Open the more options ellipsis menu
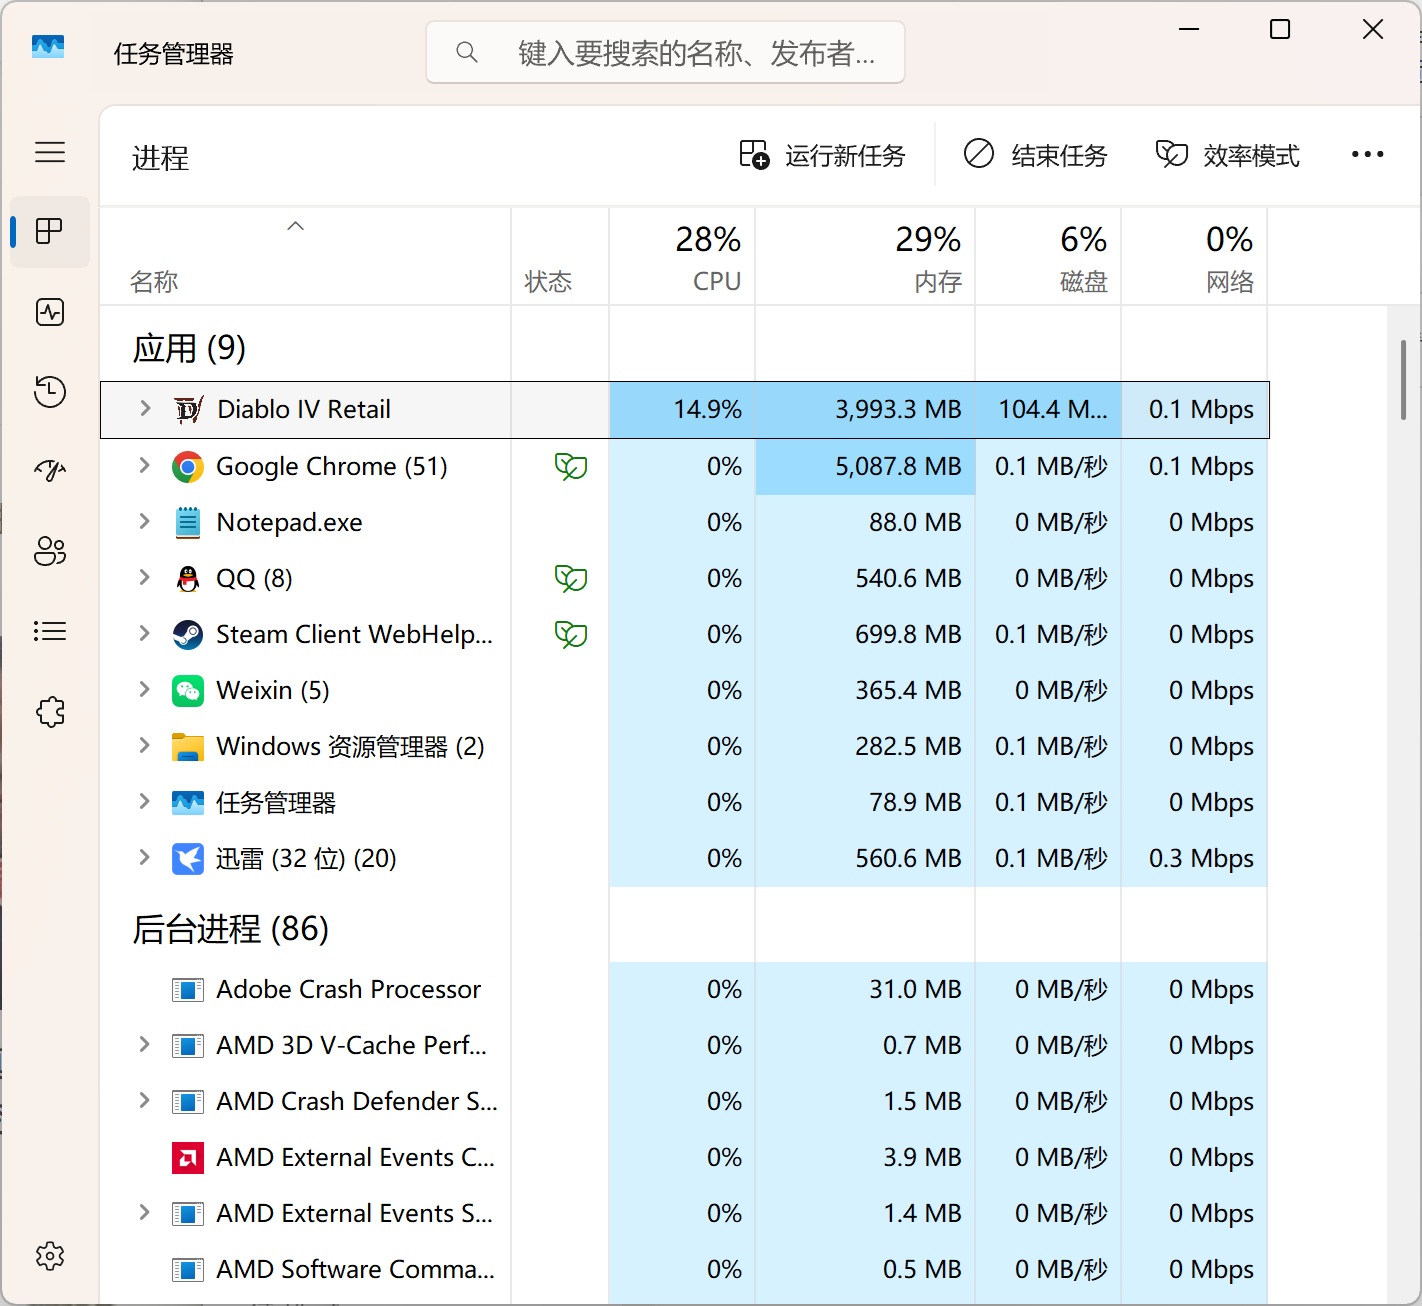 pyautogui.click(x=1367, y=154)
